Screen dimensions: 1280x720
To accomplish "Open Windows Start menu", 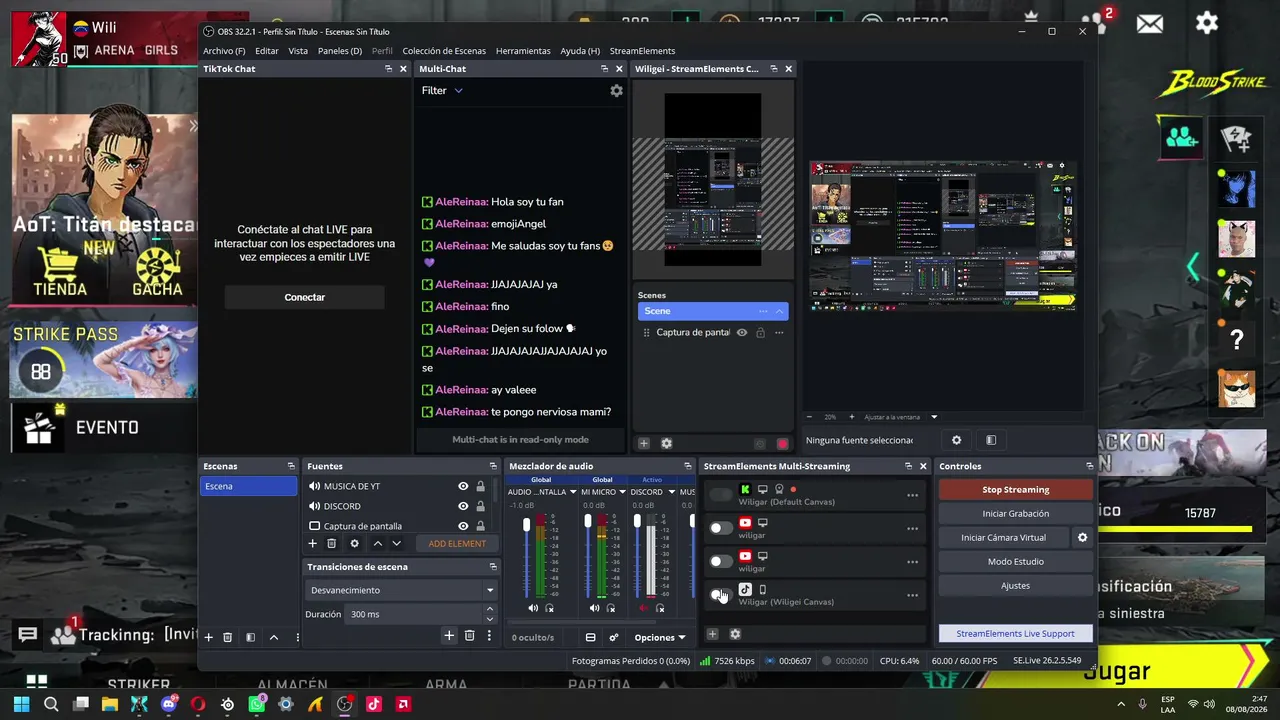I will [x=22, y=704].
